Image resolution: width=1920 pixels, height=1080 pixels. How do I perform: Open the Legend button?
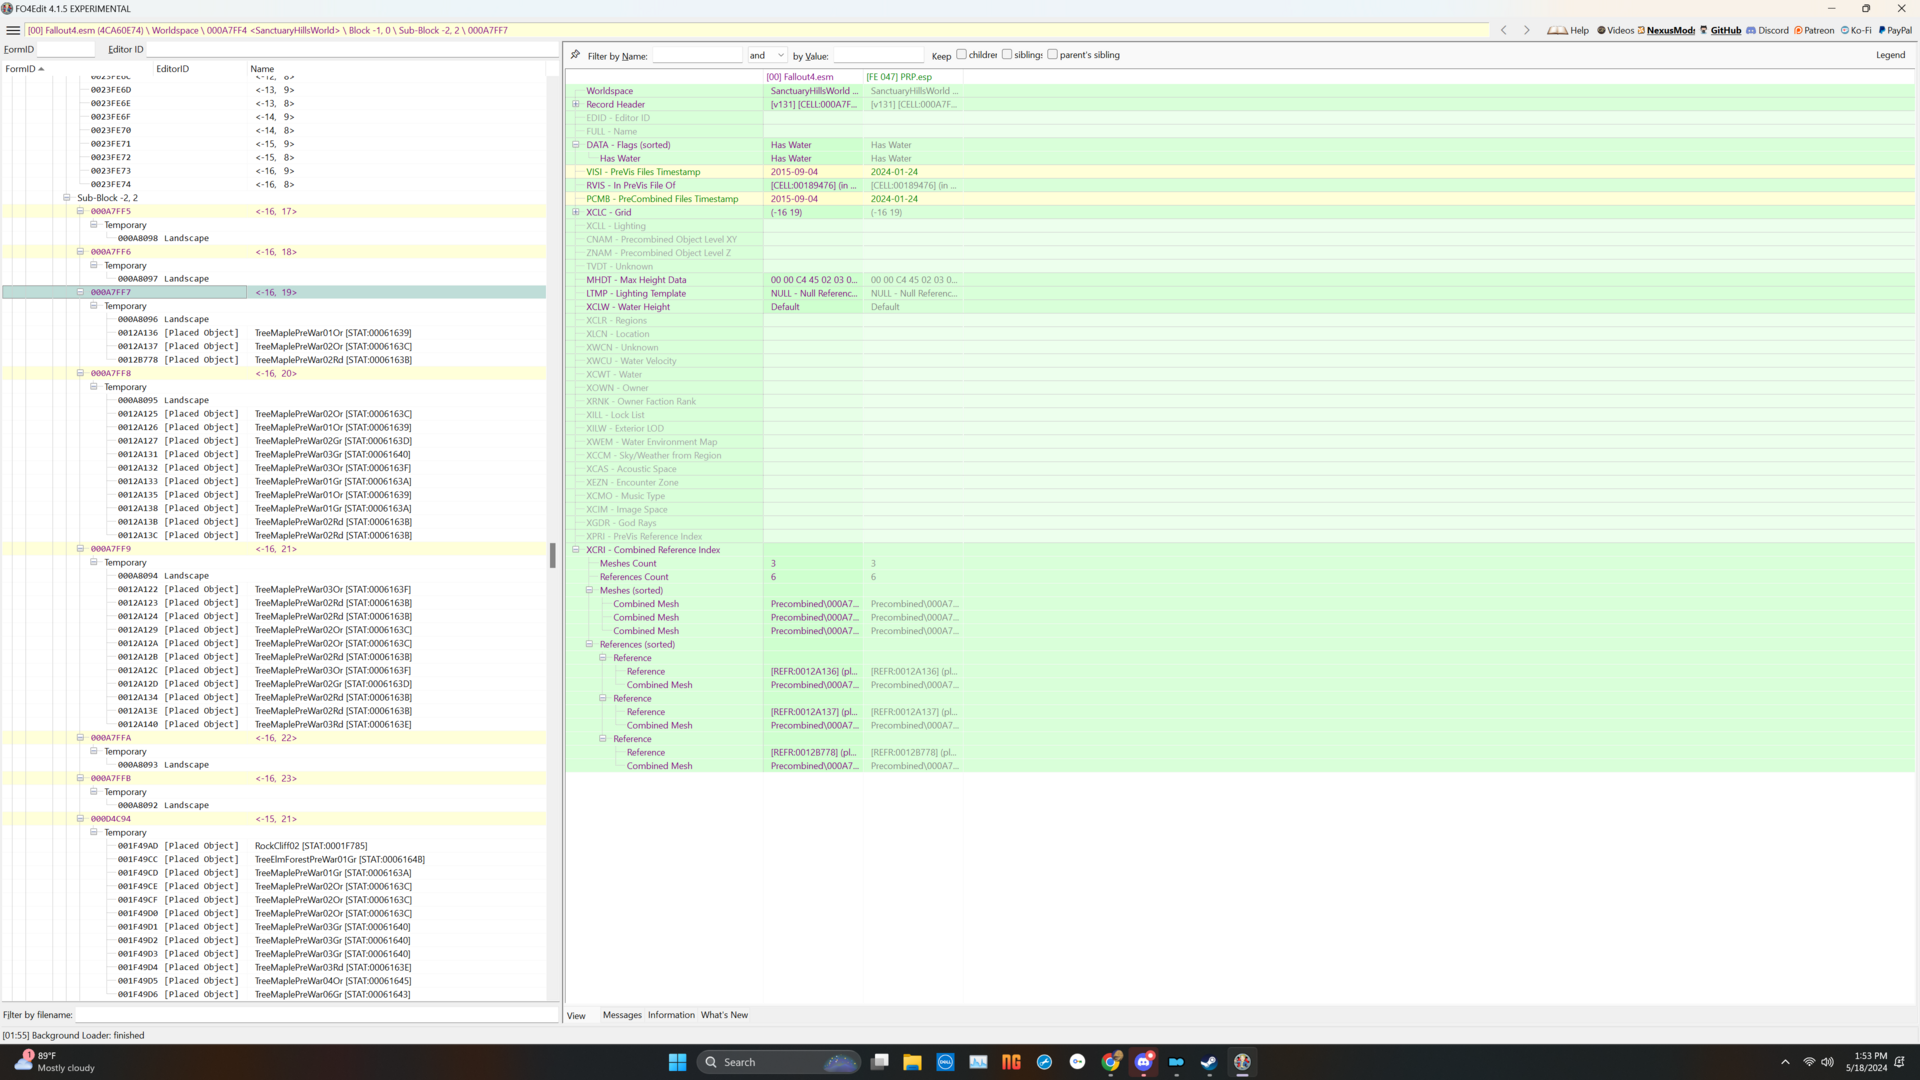point(1890,55)
